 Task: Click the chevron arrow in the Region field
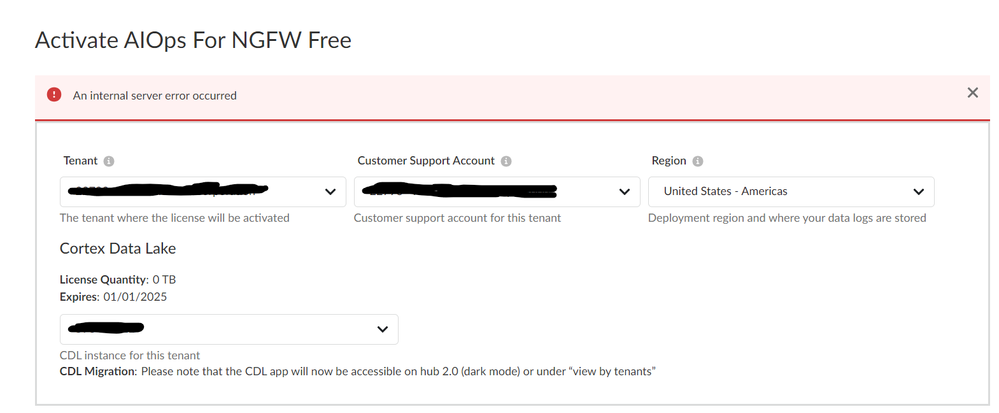(918, 191)
